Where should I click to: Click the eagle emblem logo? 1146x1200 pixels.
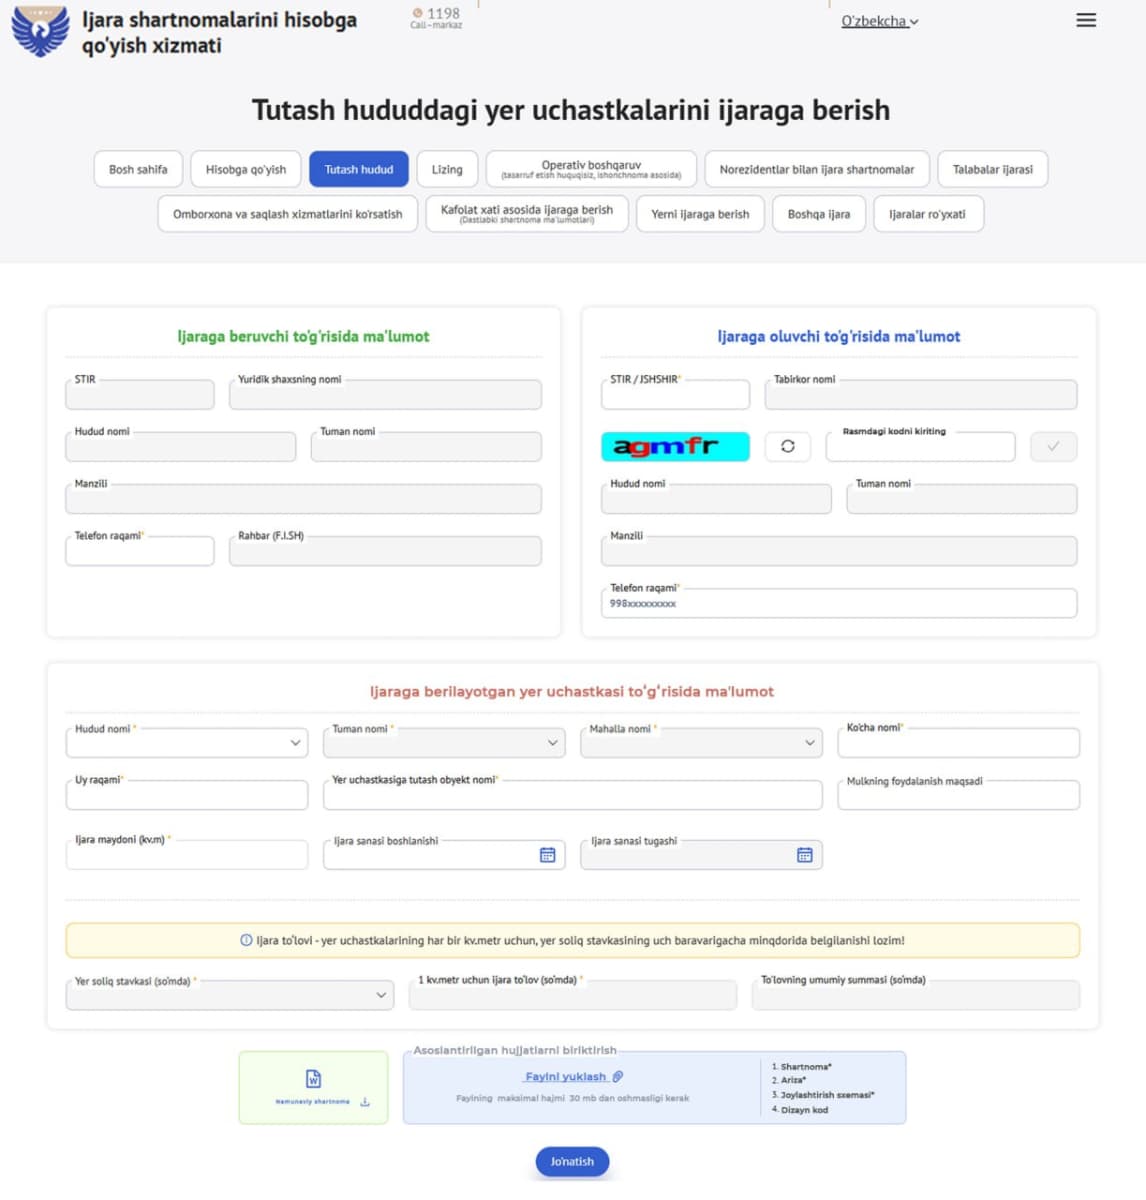click(40, 30)
